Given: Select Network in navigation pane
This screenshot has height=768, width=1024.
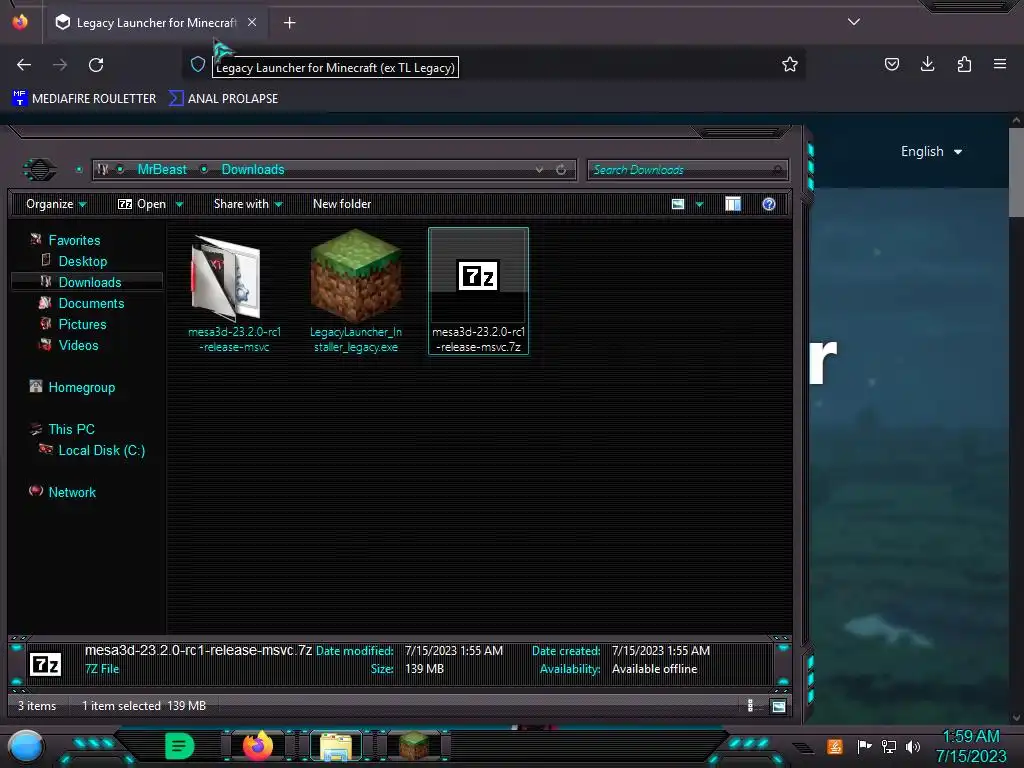Looking at the screenshot, I should [x=72, y=492].
